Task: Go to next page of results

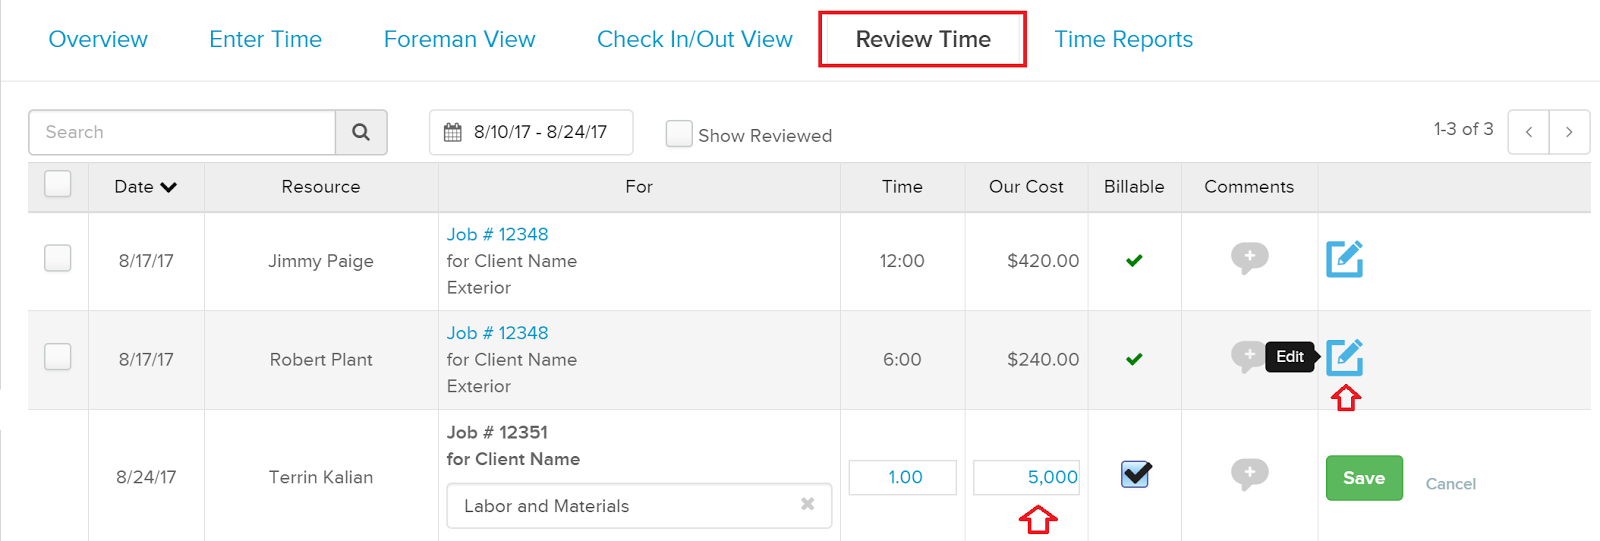Action: click(1569, 132)
